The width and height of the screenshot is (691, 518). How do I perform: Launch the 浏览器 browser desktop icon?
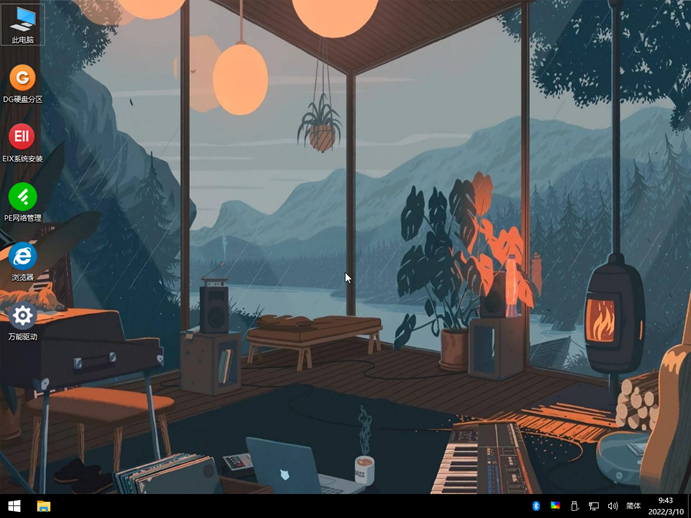pyautogui.click(x=22, y=256)
